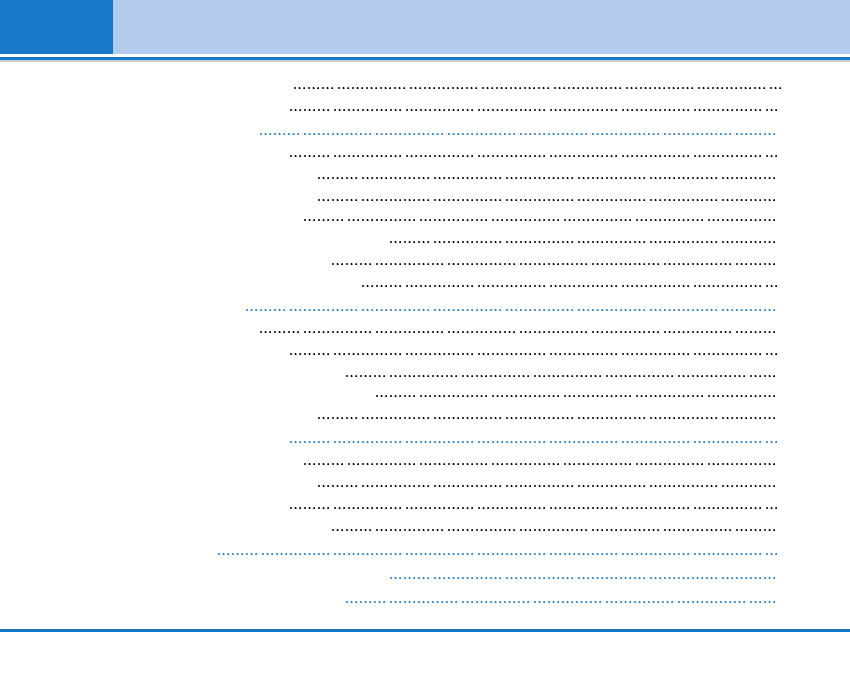Open black dotted line just below third blue entry
The width and height of the screenshot is (850, 680).
pyautogui.click(x=539, y=464)
